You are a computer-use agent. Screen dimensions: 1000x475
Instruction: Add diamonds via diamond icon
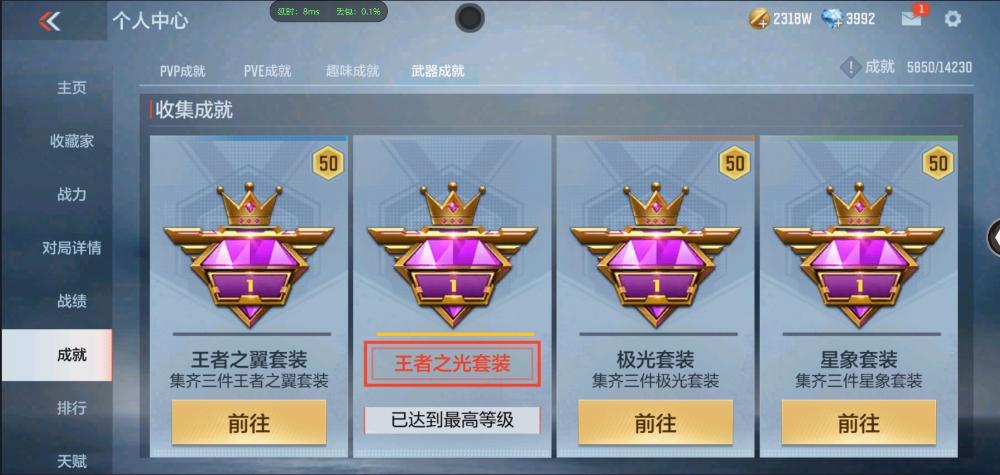[x=832, y=19]
